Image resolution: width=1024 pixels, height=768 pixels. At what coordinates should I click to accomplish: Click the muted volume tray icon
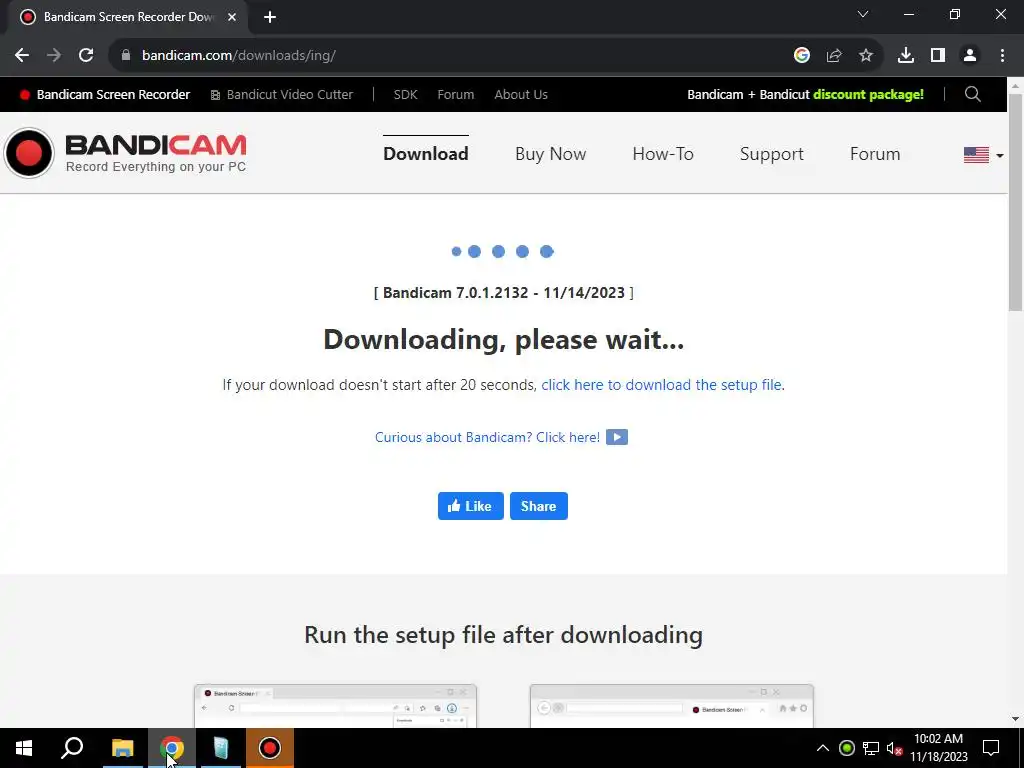pyautogui.click(x=894, y=748)
